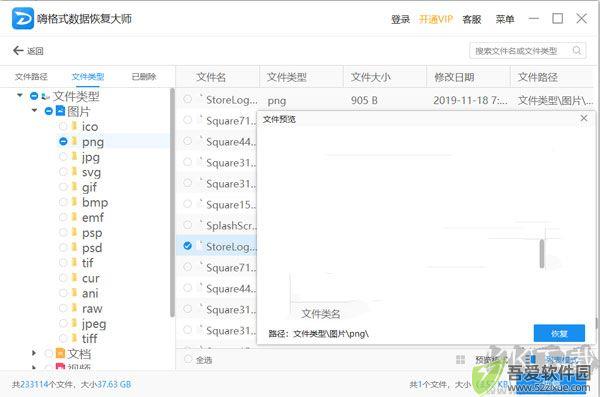Toggle the 文件类型 root checkbox
This screenshot has width=600, height=397.
pyautogui.click(x=34, y=96)
